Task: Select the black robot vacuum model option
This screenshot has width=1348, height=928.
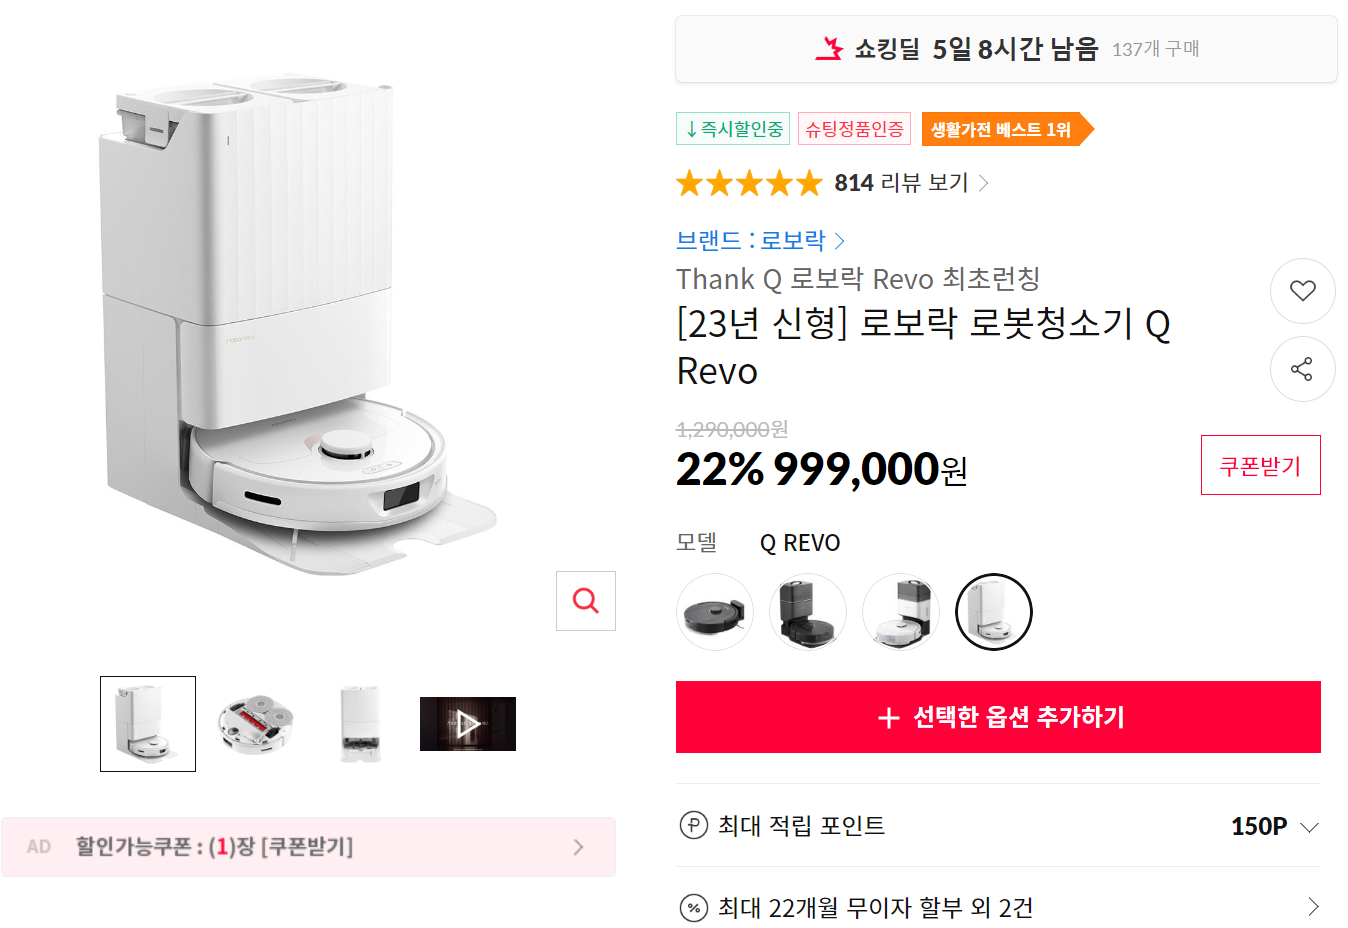Action: [x=714, y=611]
